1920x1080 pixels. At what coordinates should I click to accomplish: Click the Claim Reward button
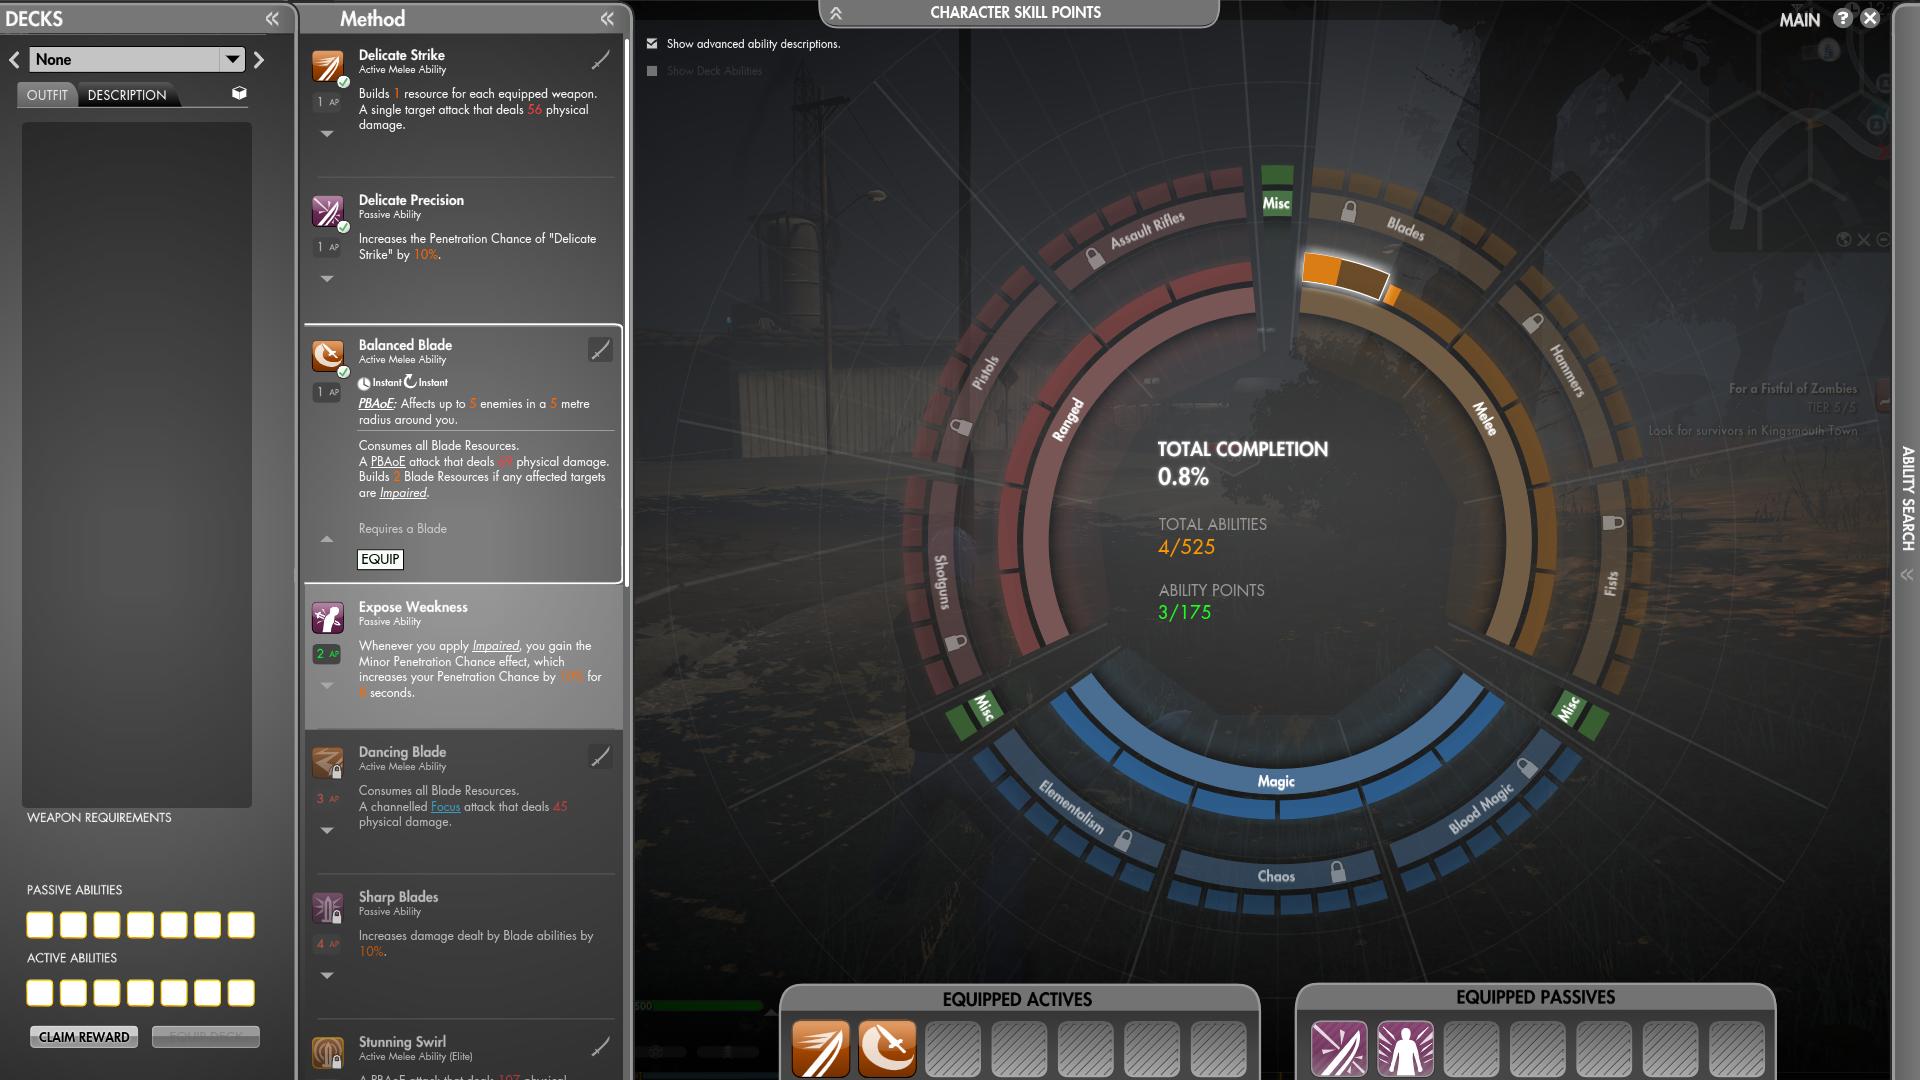pos(84,1037)
